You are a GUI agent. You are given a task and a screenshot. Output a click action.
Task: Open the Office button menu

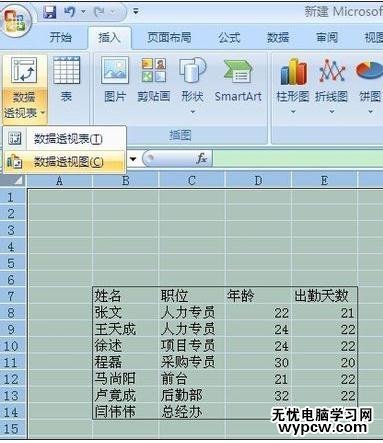(x=15, y=22)
